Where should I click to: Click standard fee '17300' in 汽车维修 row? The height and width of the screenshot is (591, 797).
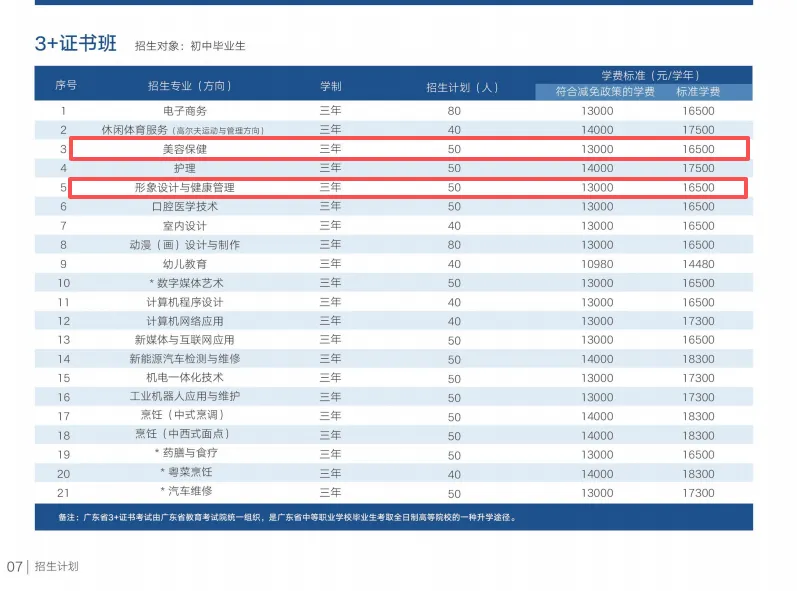click(x=698, y=493)
